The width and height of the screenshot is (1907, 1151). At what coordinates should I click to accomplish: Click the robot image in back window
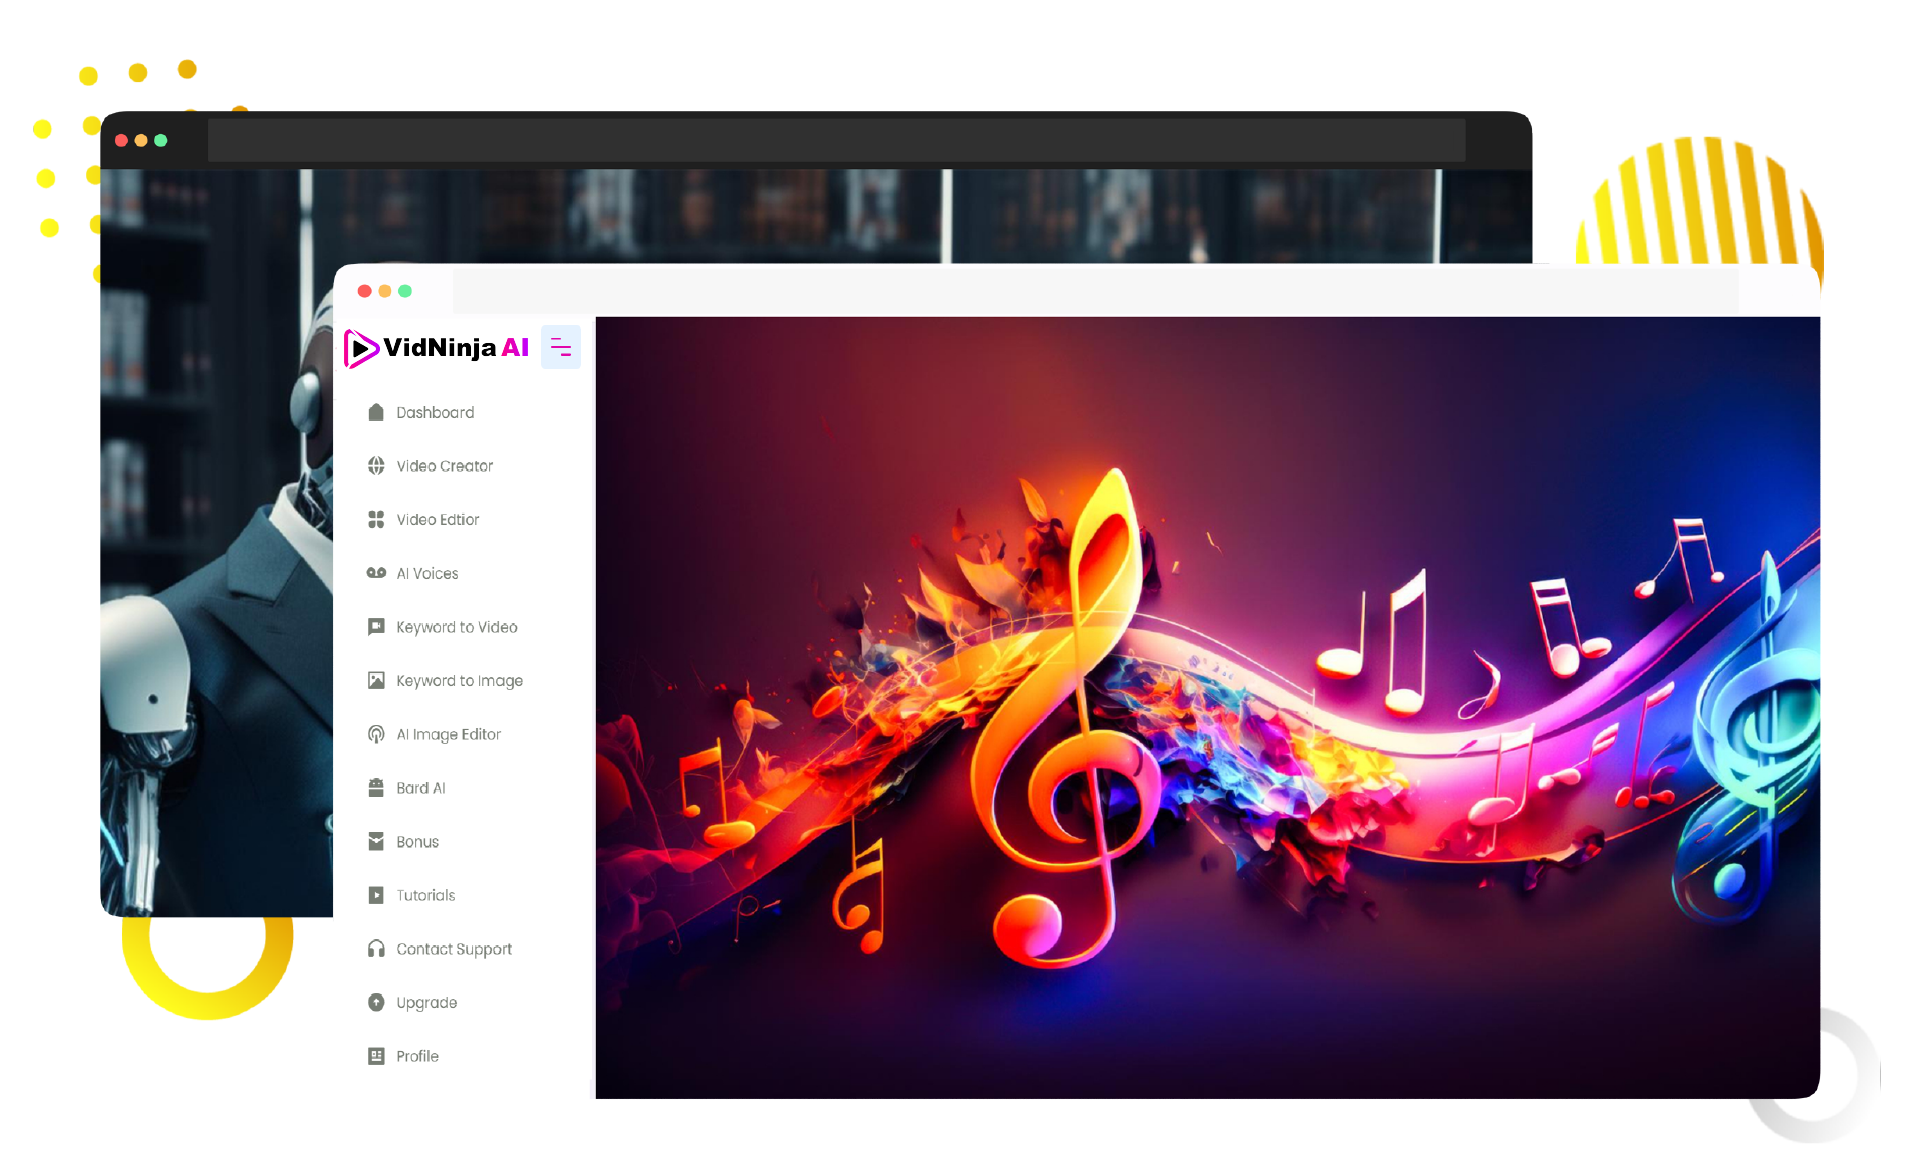(x=216, y=600)
